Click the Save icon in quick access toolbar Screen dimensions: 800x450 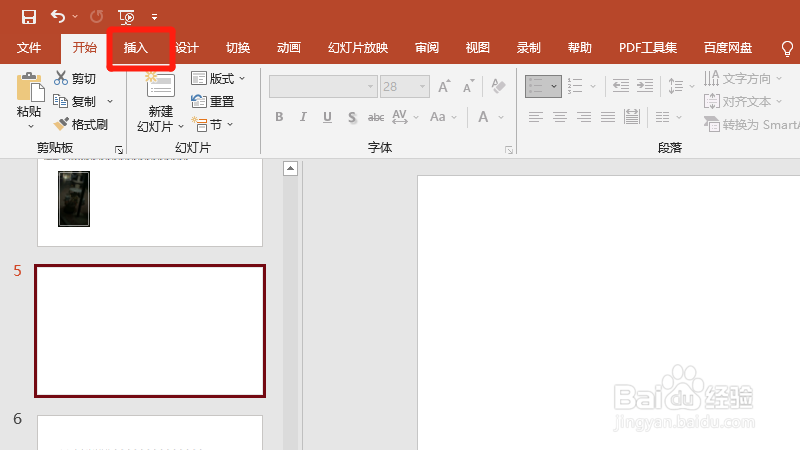pos(29,17)
